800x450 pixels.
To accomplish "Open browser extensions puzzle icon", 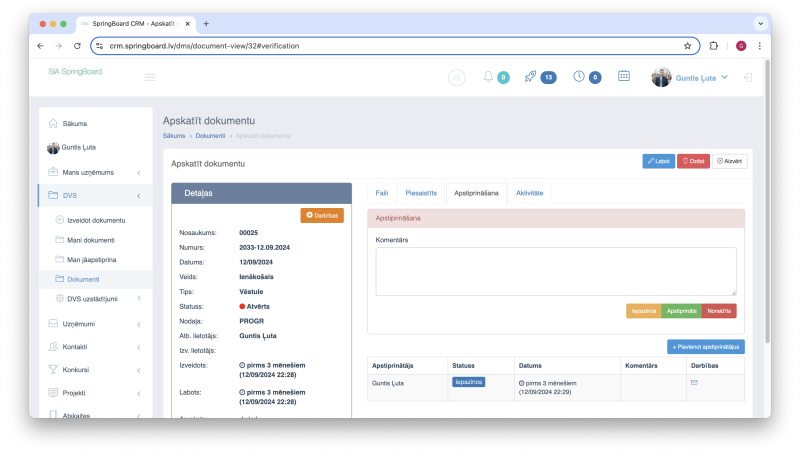I will [x=713, y=46].
